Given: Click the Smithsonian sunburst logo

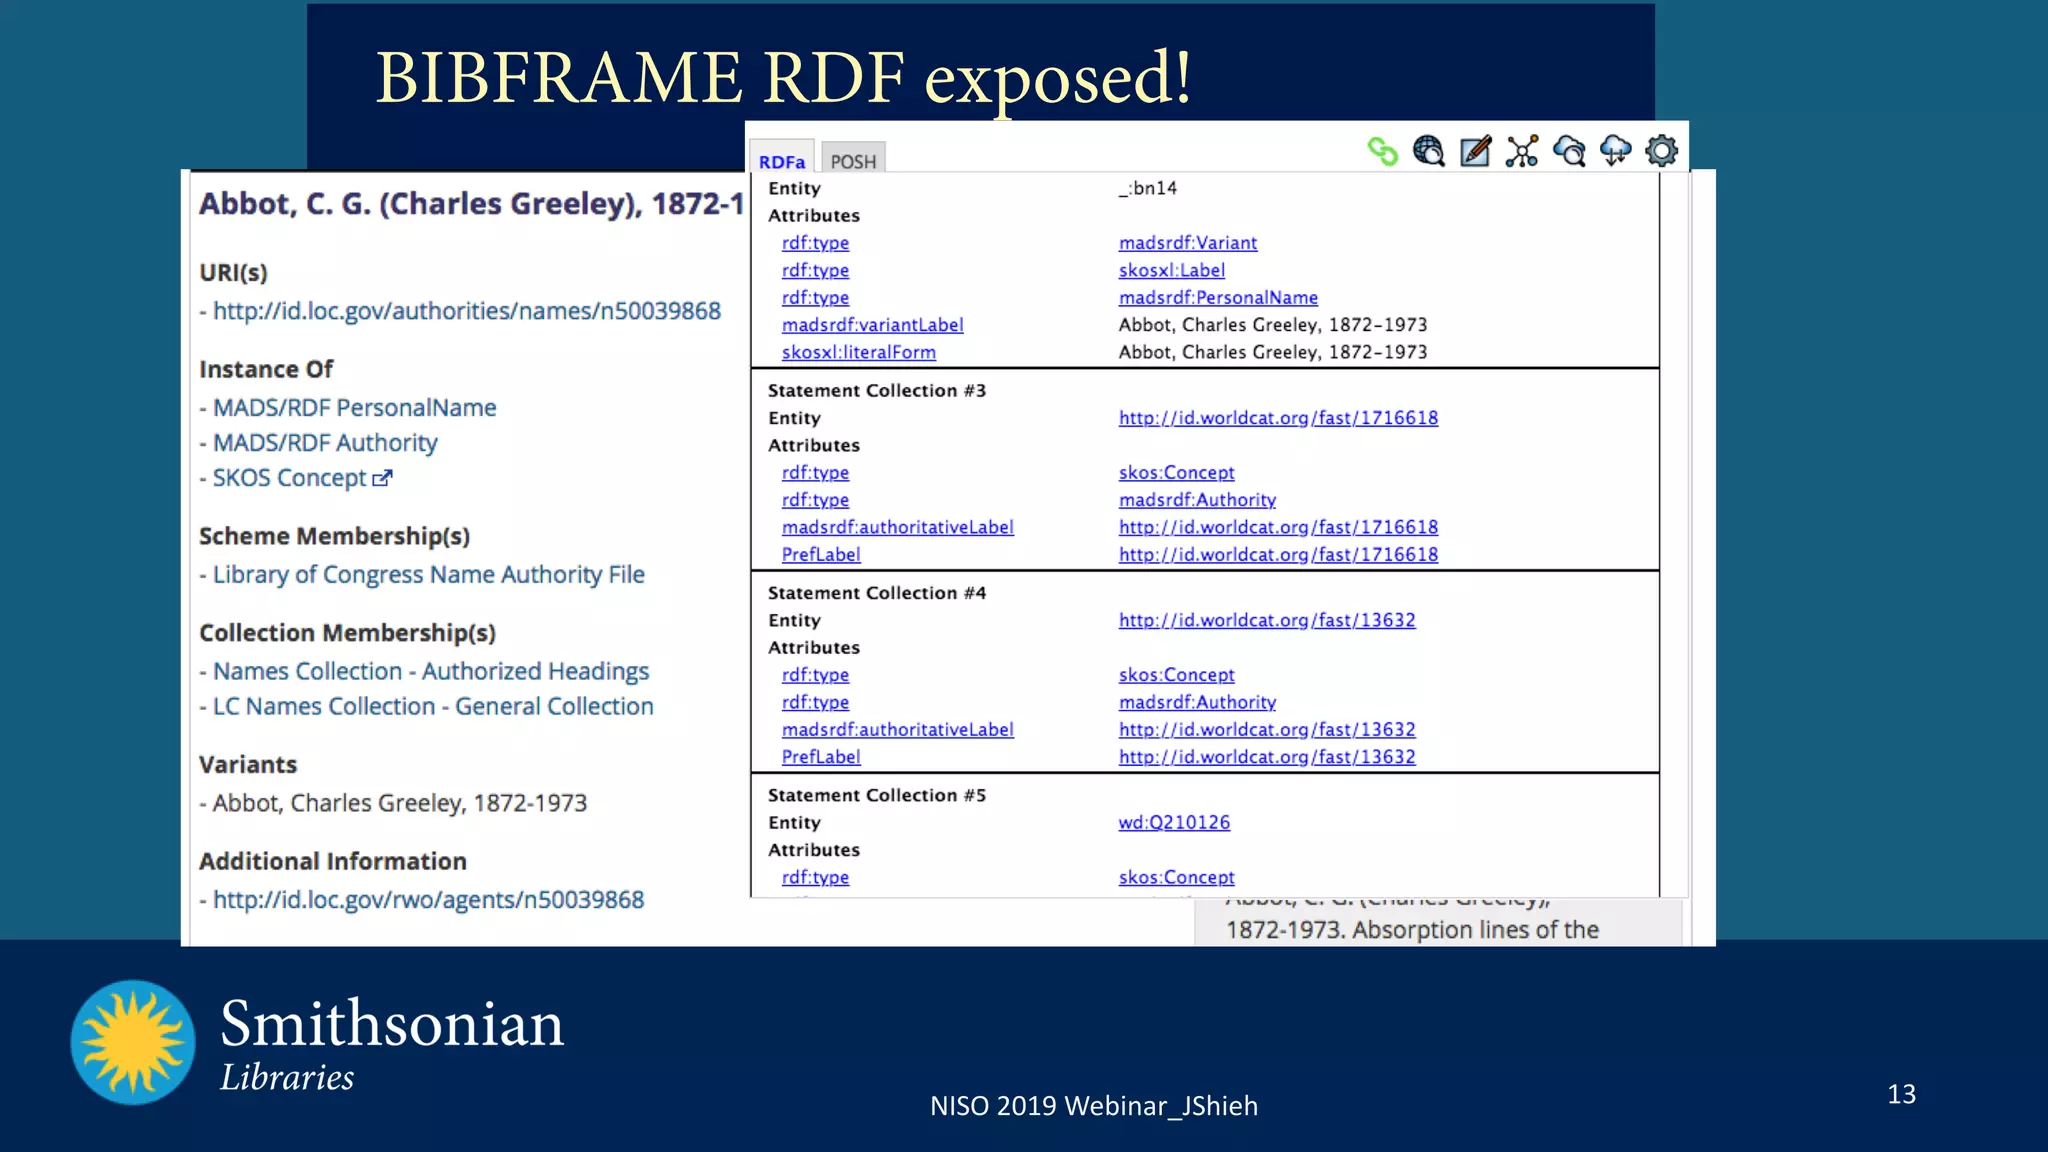Looking at the screenshot, I should 133,1042.
